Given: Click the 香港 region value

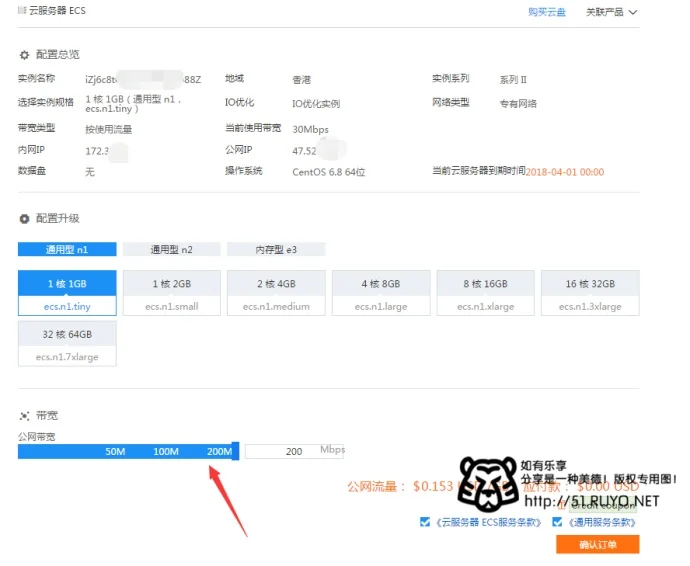Looking at the screenshot, I should point(301,80).
